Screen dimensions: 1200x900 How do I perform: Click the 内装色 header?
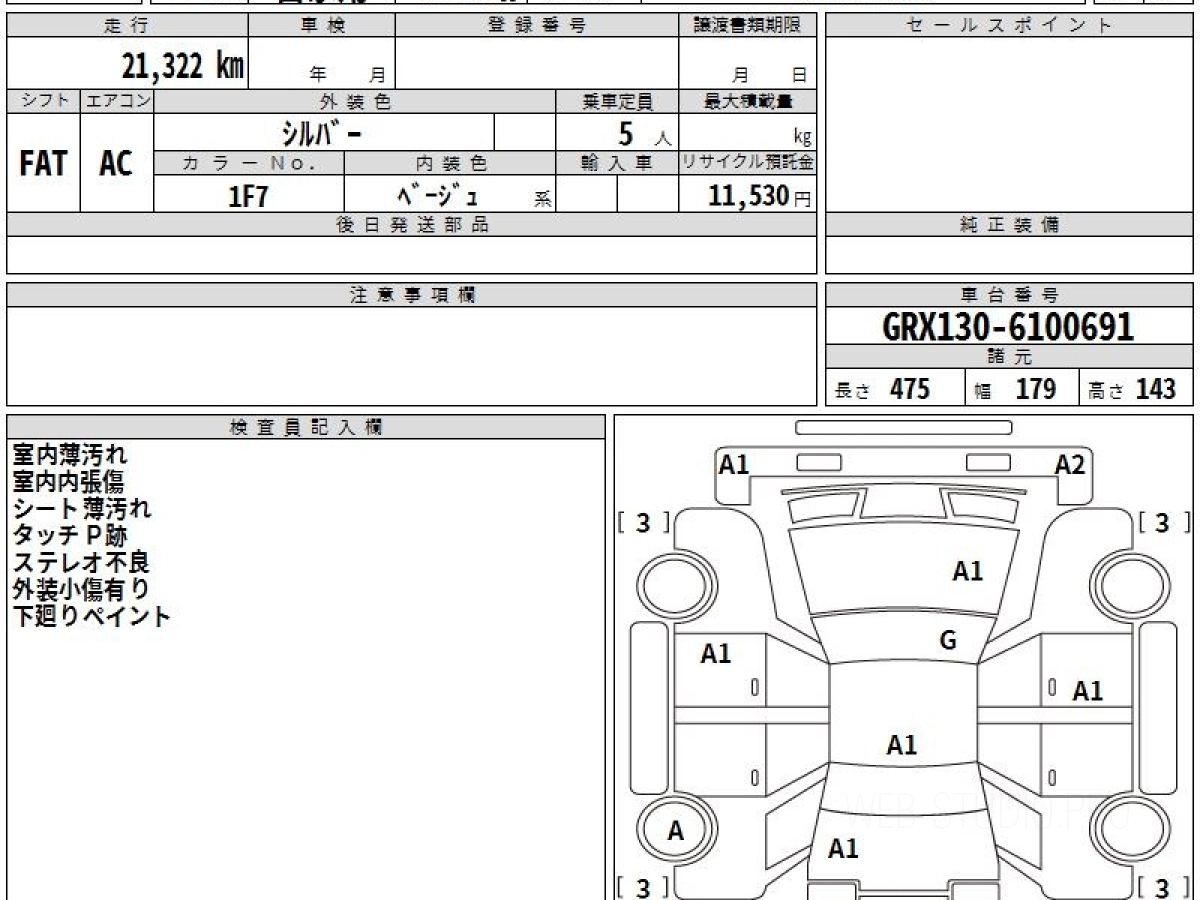[450, 163]
